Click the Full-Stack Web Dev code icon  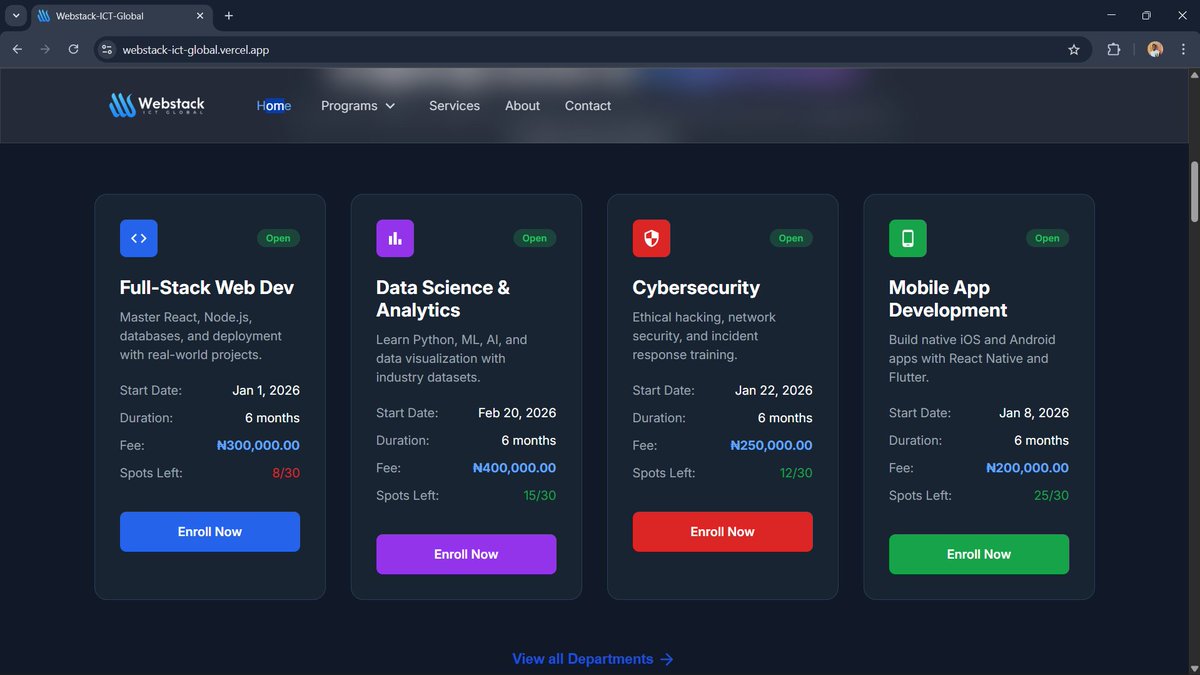(139, 238)
